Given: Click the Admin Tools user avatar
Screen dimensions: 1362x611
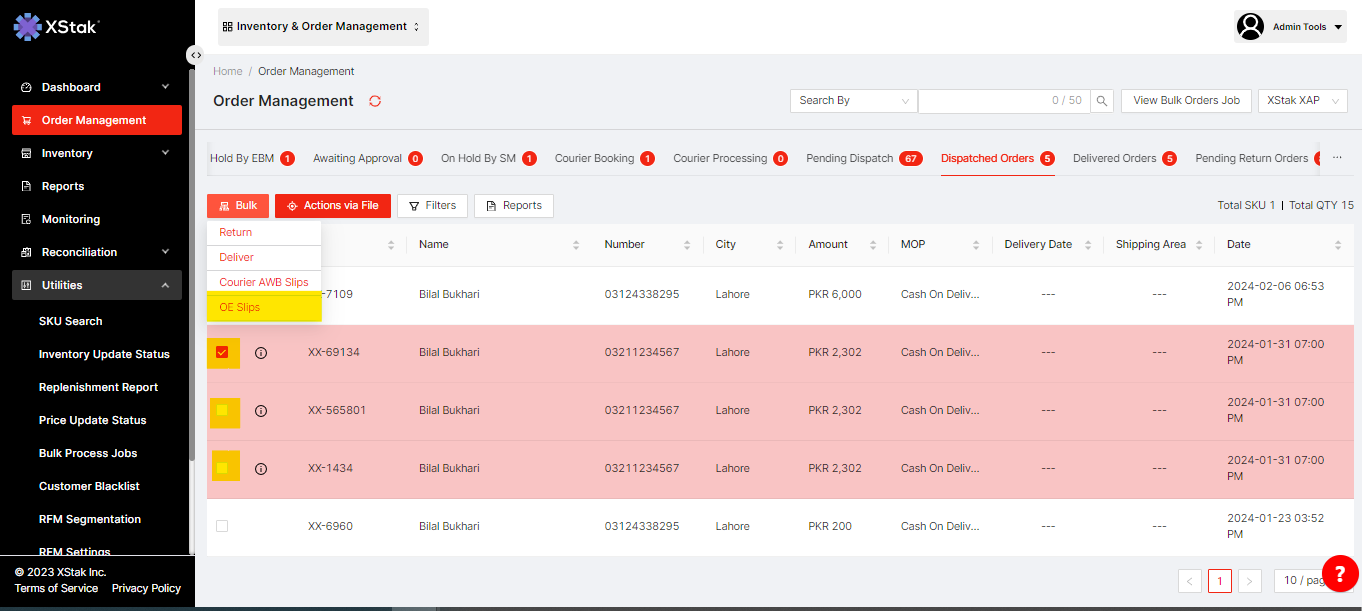Looking at the screenshot, I should [x=1250, y=27].
